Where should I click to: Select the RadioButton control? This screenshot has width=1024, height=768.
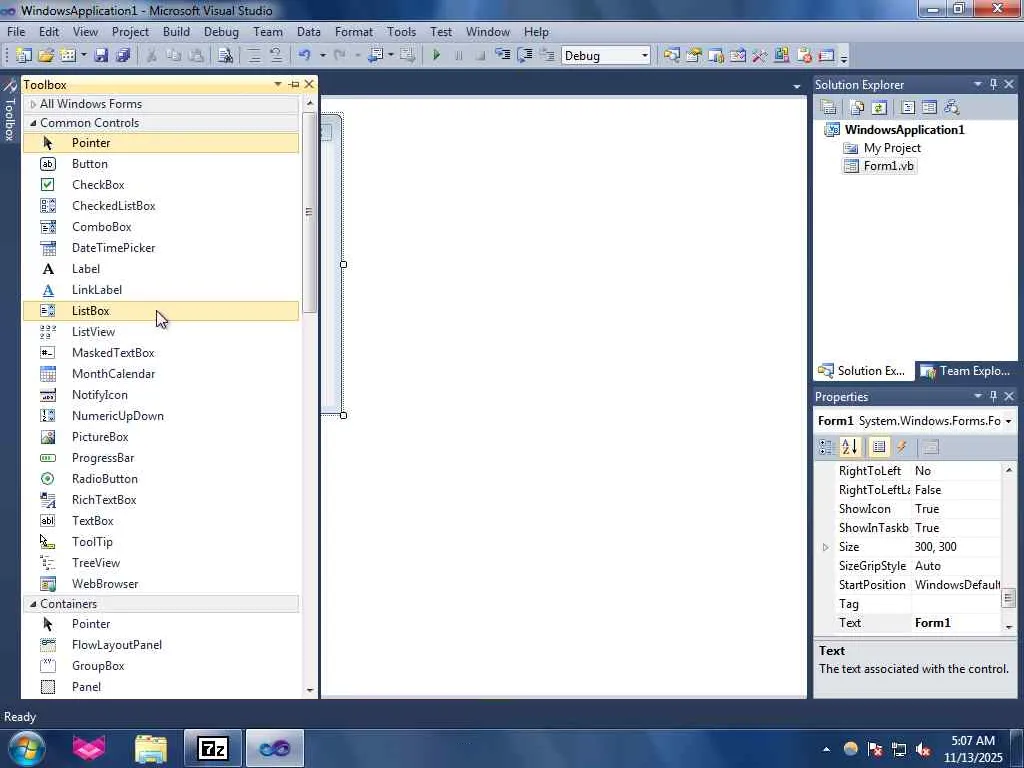pos(161,479)
